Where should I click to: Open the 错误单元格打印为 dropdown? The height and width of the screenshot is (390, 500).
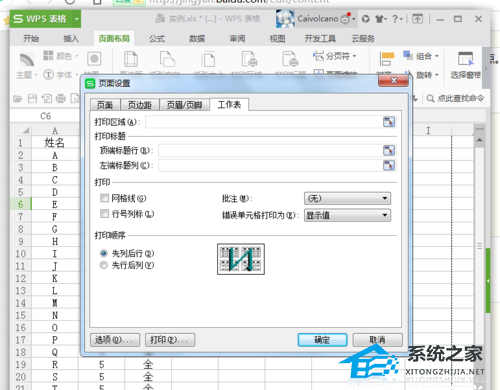click(x=347, y=215)
